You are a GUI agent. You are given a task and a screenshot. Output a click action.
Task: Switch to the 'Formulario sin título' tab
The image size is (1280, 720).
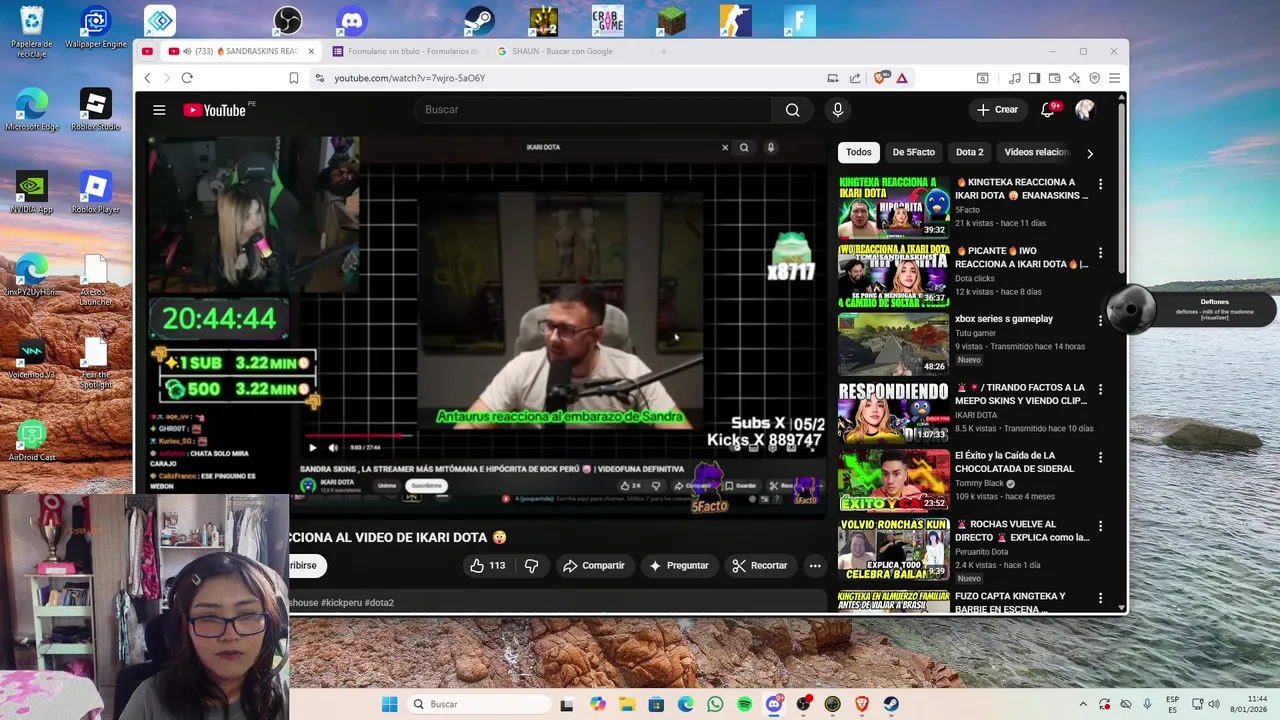pos(406,51)
